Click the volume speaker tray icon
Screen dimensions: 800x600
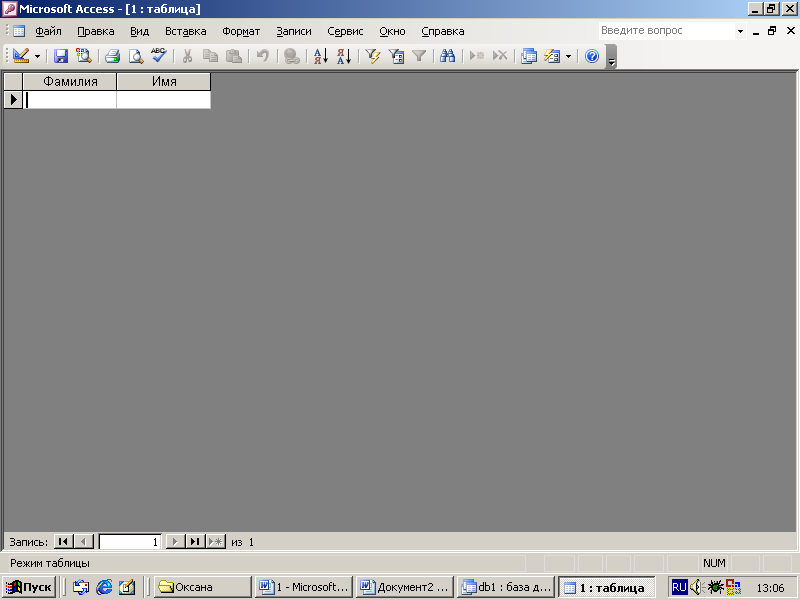pyautogui.click(x=696, y=587)
